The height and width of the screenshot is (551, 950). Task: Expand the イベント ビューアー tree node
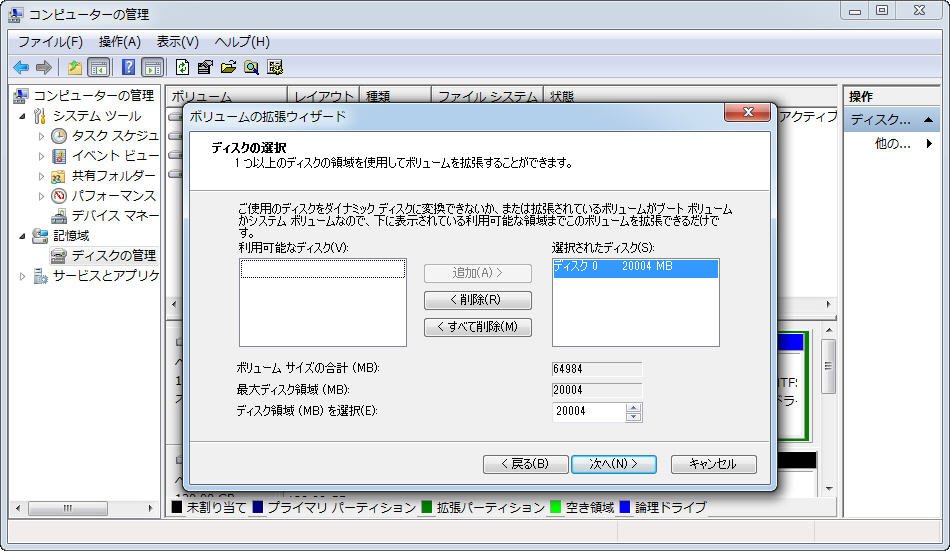(41, 156)
